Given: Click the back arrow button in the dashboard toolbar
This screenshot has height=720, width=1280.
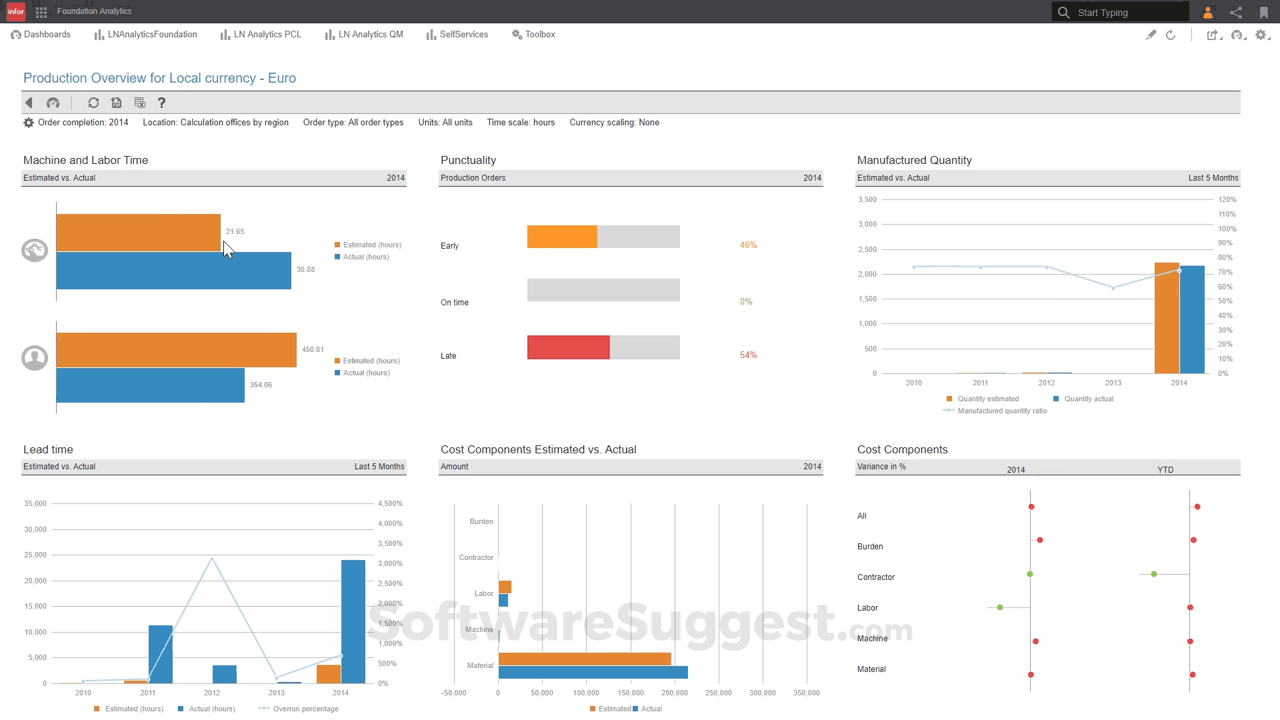Looking at the screenshot, I should click(28, 102).
